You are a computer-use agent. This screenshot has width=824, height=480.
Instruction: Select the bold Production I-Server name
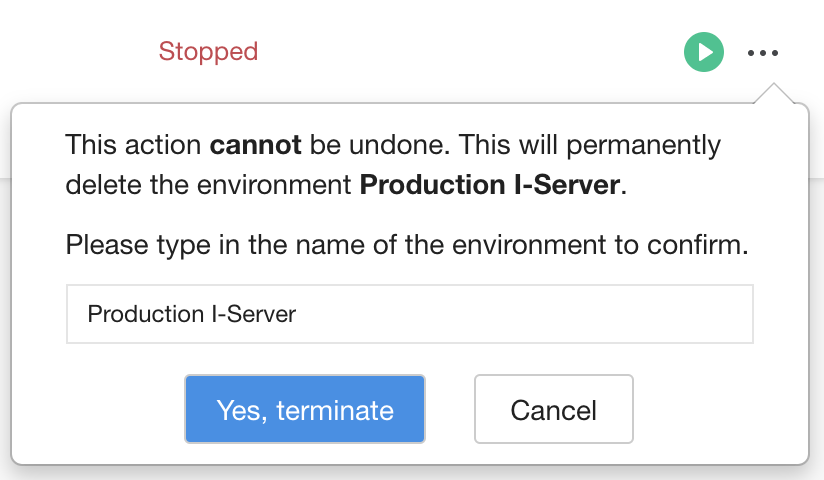coord(489,185)
